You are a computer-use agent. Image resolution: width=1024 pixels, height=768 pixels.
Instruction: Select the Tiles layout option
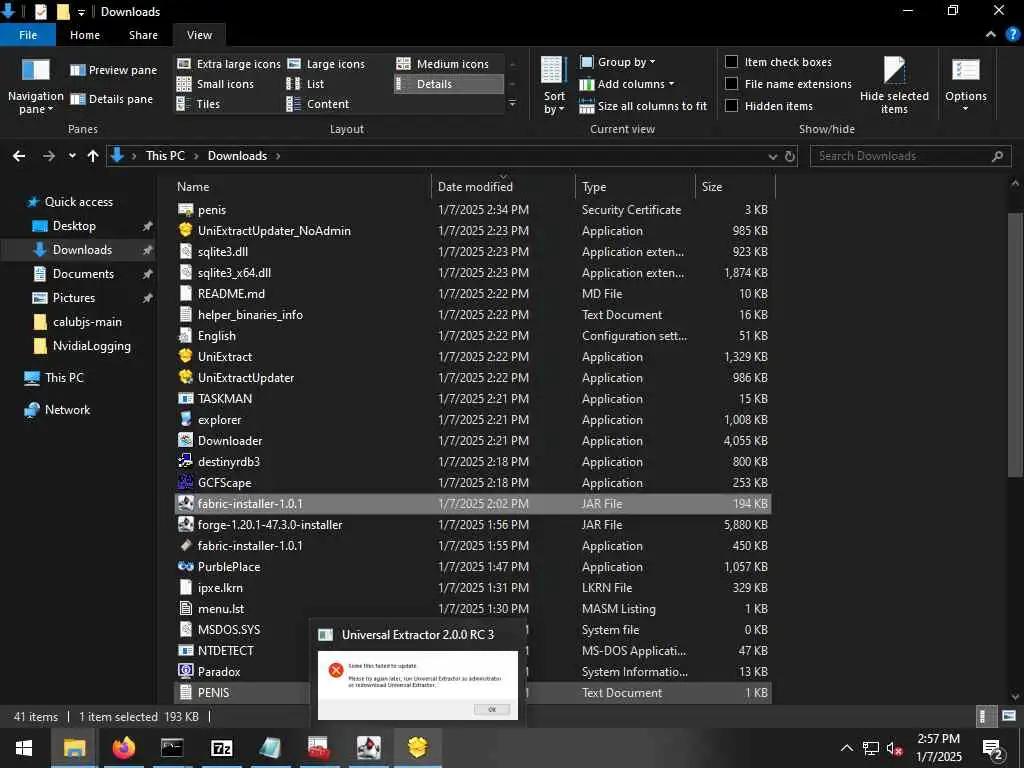pyautogui.click(x=199, y=104)
